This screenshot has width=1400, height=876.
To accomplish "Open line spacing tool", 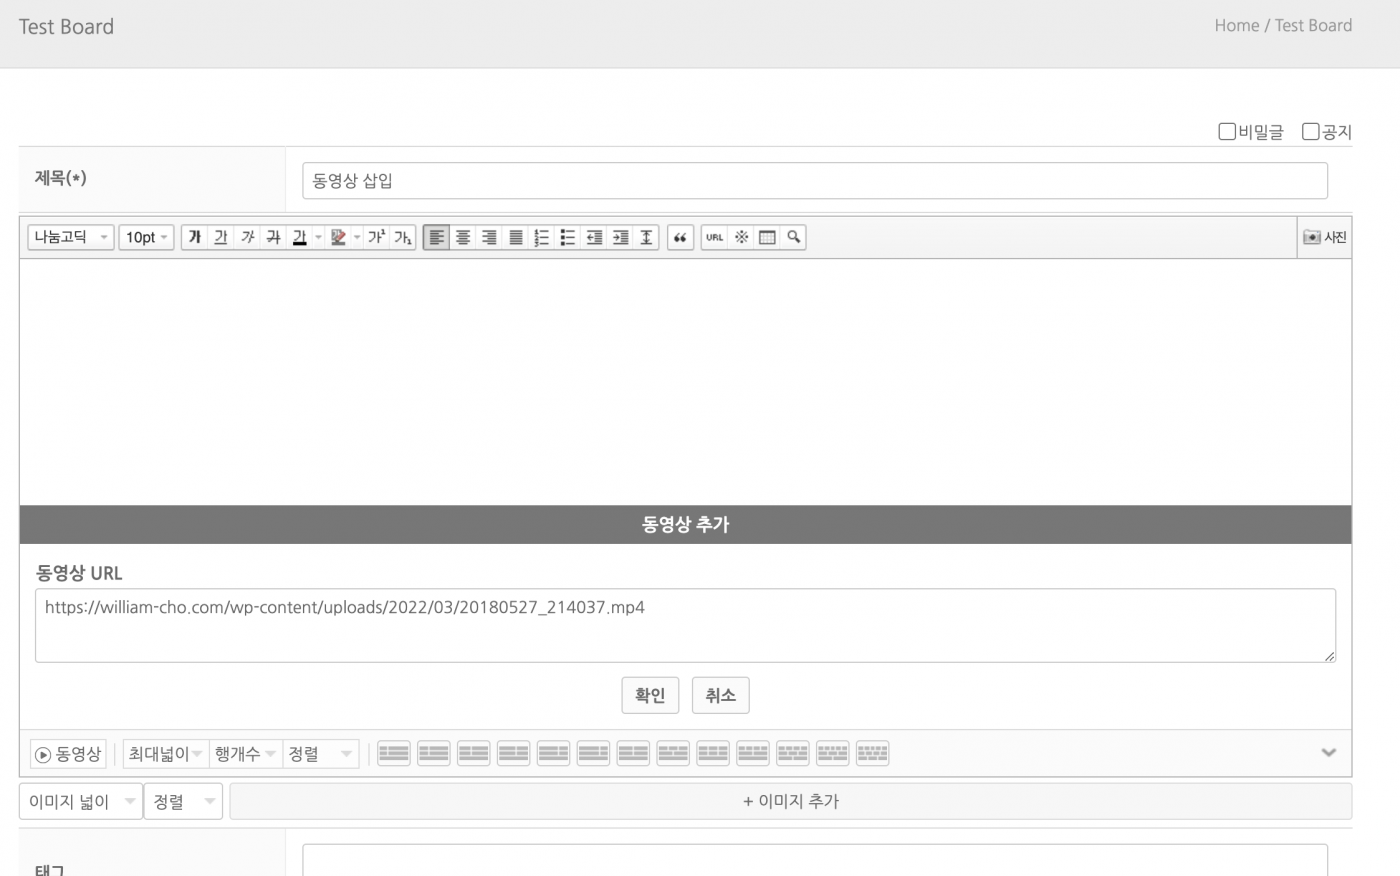I will (x=646, y=237).
